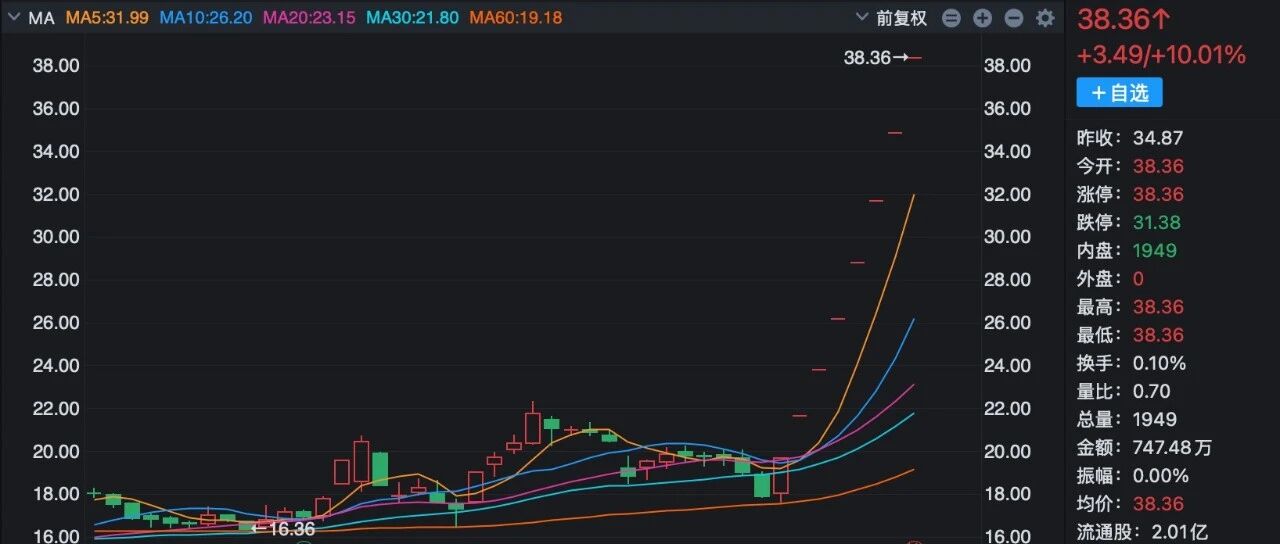Click the MA60:19.18 indicator label

[x=515, y=18]
